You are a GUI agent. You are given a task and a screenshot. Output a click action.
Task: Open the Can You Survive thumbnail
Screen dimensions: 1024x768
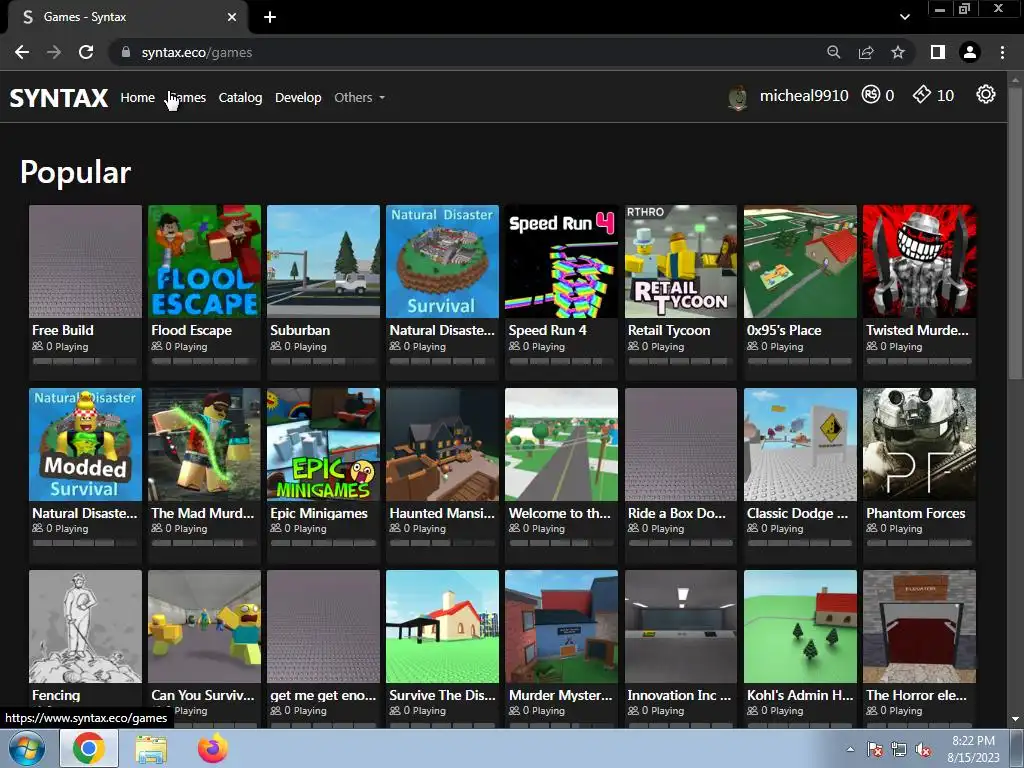point(204,626)
